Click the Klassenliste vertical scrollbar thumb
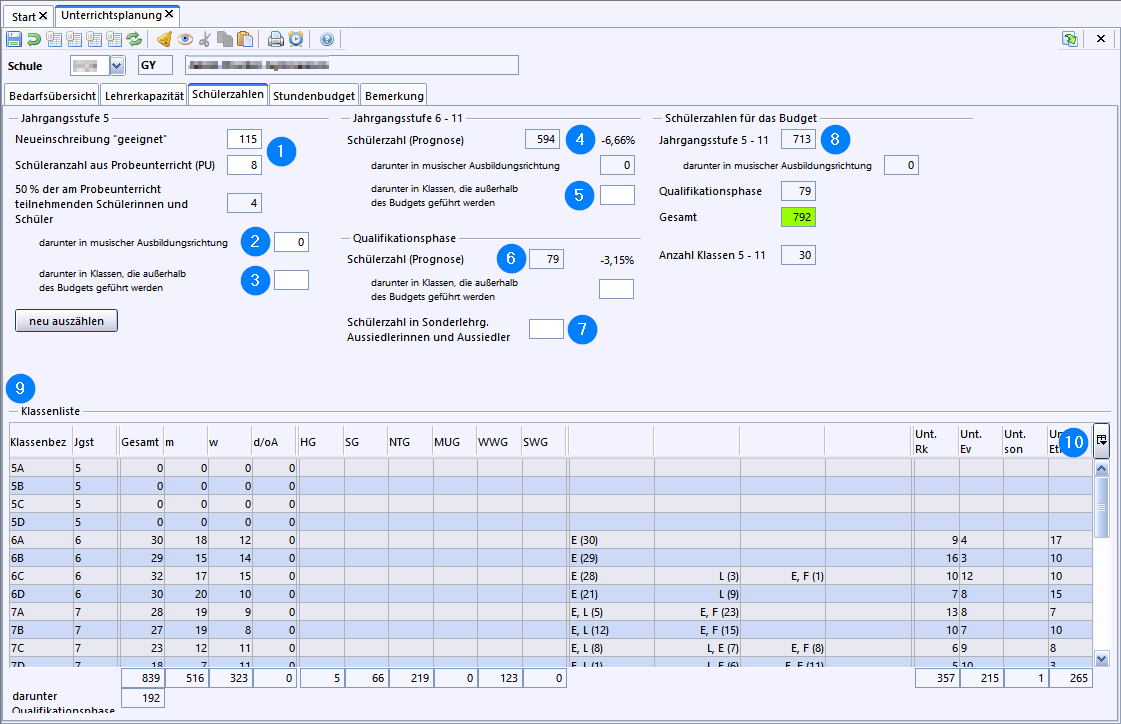The image size is (1121, 724). click(1102, 507)
